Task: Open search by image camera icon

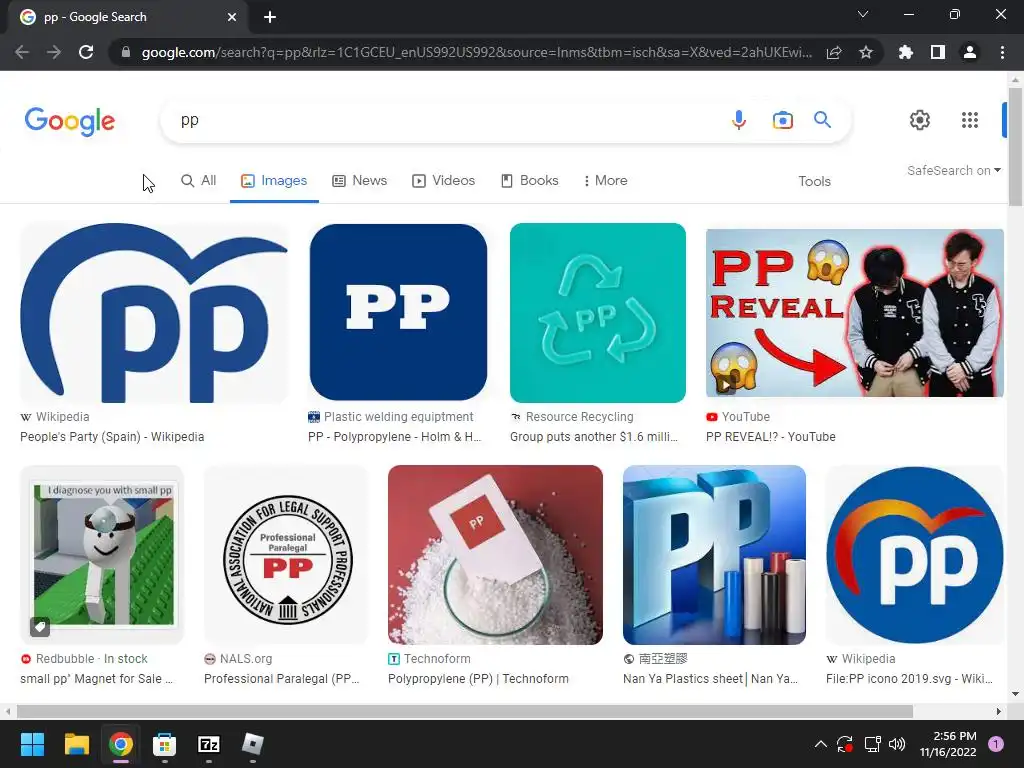Action: [x=782, y=120]
